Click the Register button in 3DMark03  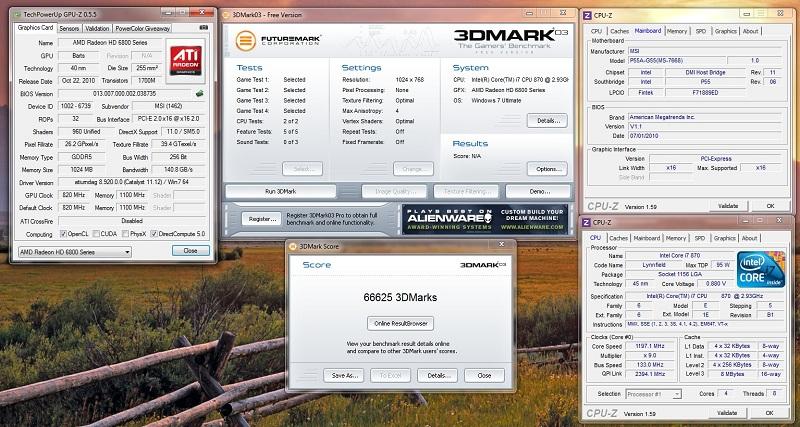[261, 219]
